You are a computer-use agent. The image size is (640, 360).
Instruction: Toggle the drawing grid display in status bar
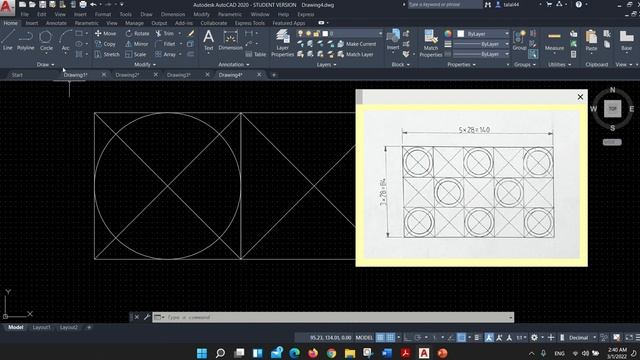tap(380, 338)
